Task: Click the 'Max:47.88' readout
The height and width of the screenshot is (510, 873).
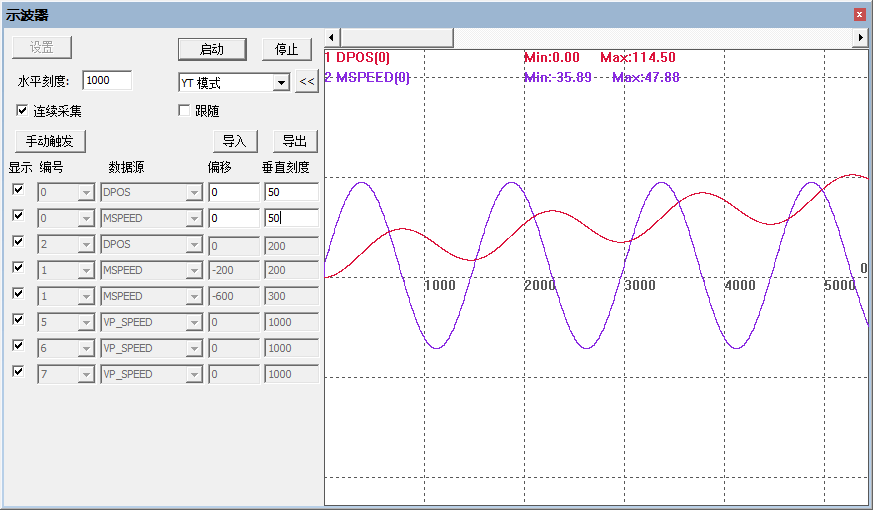Action: click(x=646, y=77)
